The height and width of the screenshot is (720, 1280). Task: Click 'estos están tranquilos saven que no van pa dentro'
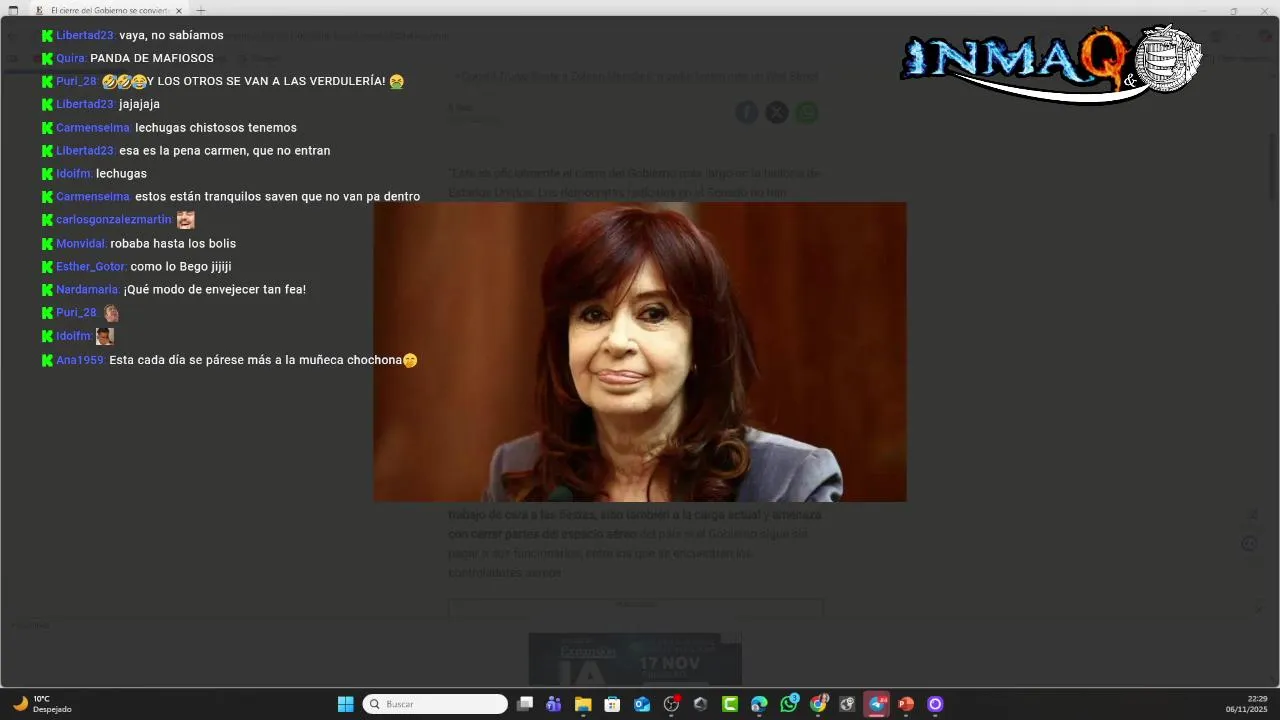(277, 197)
